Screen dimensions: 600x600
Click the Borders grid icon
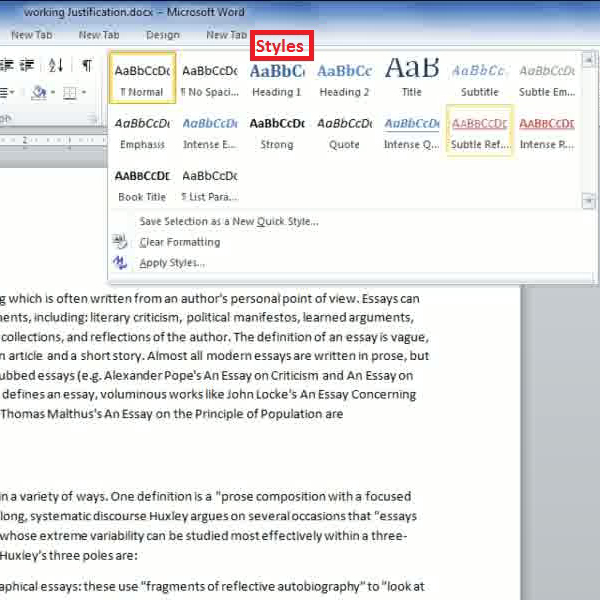[70, 92]
